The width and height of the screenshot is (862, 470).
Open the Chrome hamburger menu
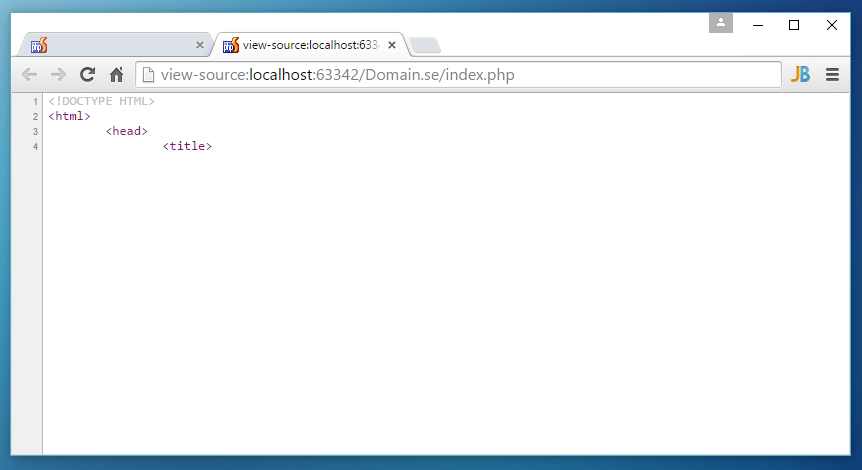832,74
